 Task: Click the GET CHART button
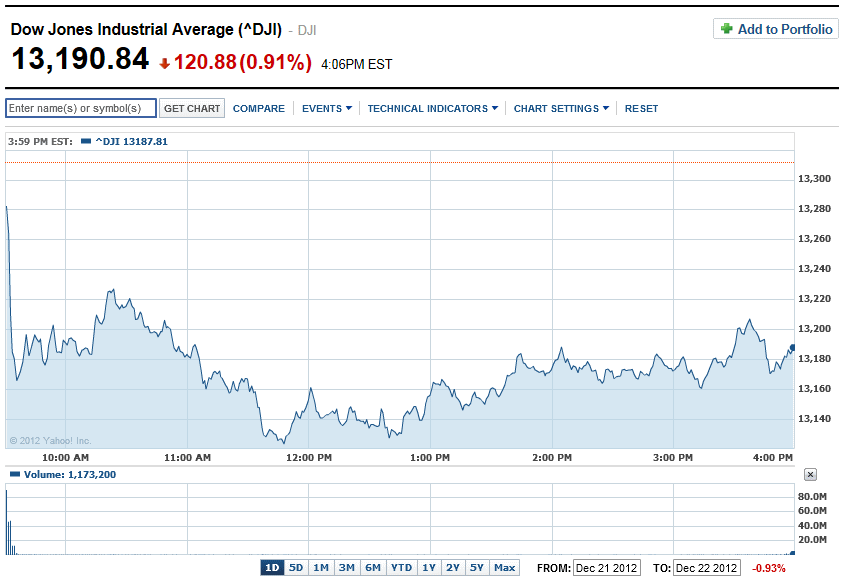click(x=192, y=108)
